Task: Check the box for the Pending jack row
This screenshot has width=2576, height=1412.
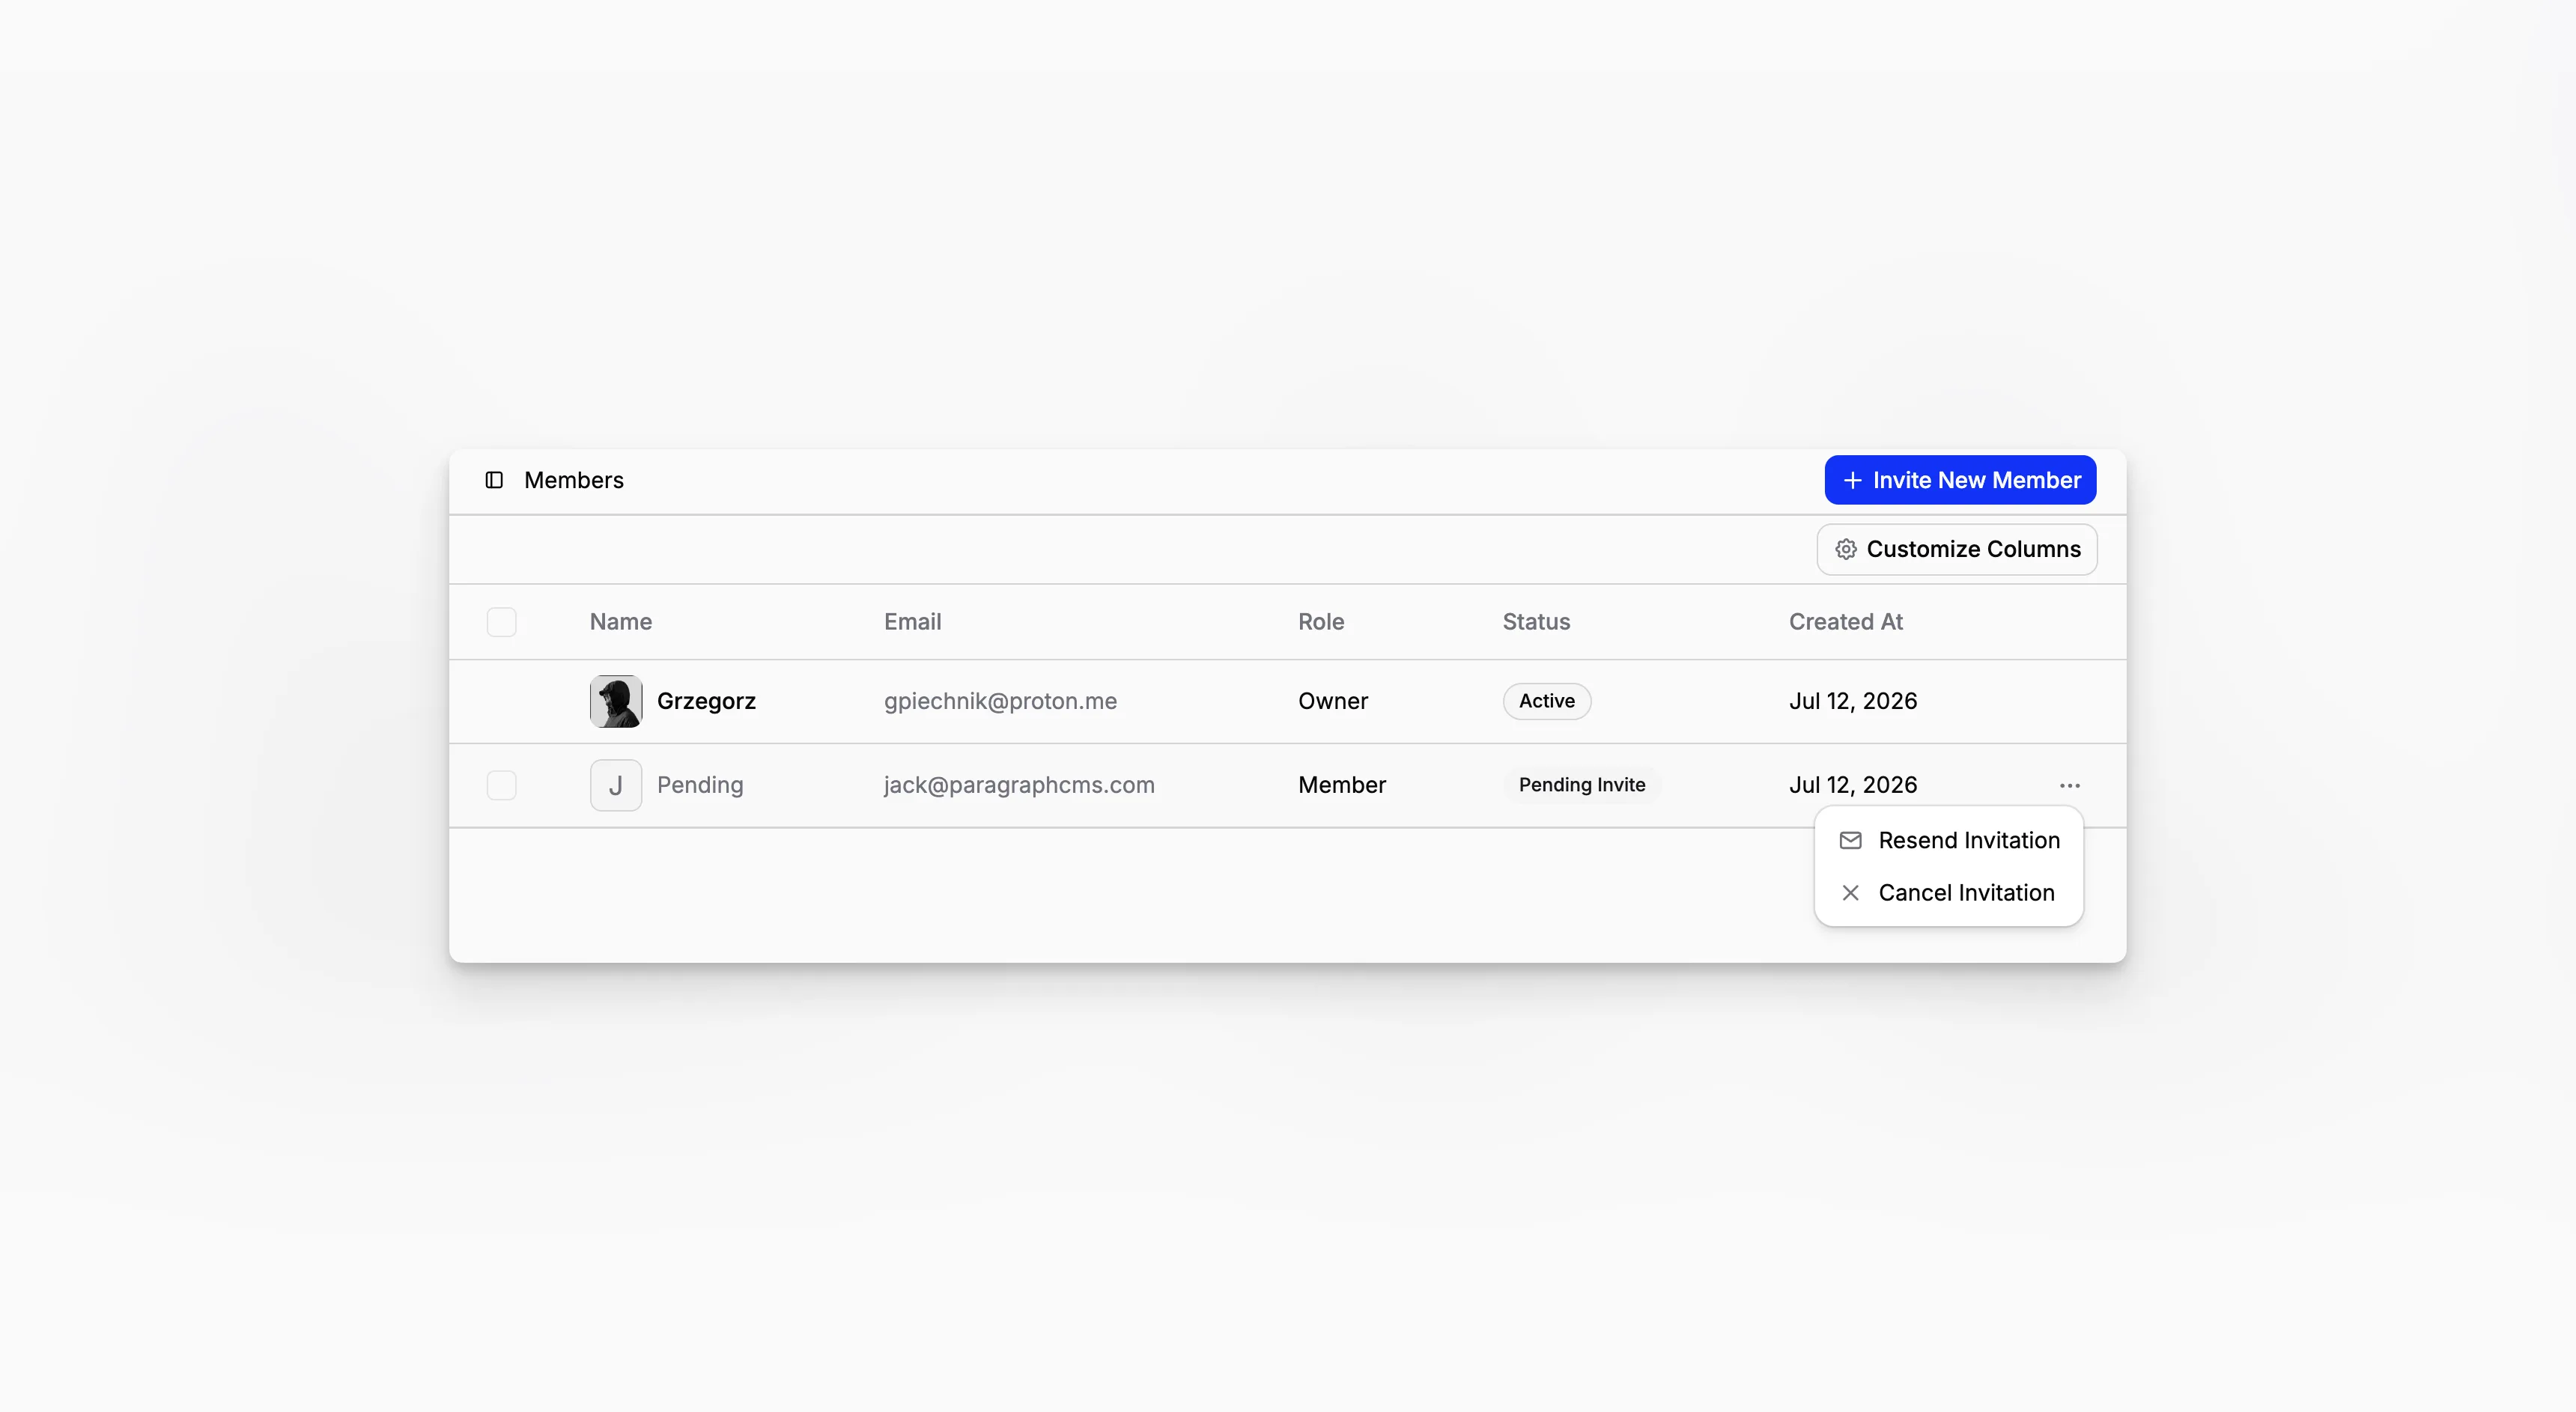Action: click(x=501, y=785)
